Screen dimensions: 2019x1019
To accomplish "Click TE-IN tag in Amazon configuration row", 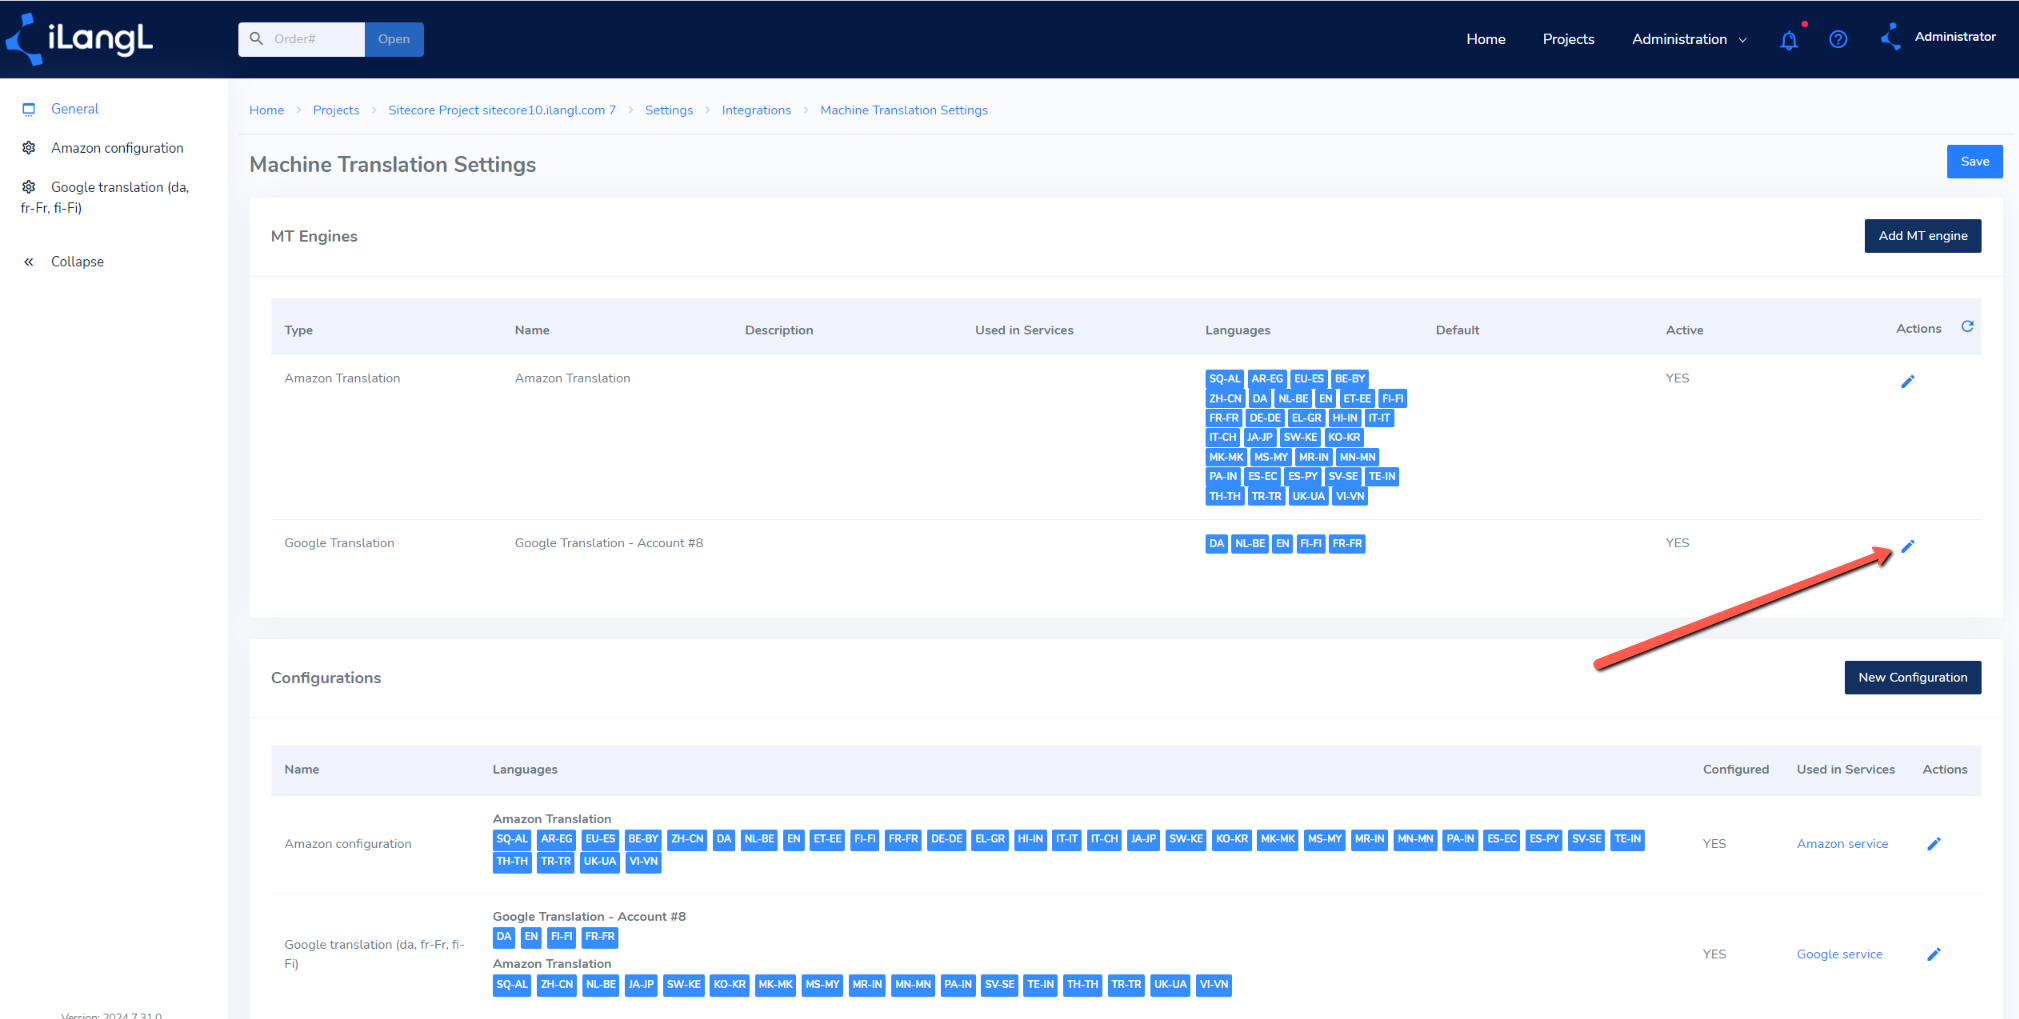I will click(x=1627, y=839).
